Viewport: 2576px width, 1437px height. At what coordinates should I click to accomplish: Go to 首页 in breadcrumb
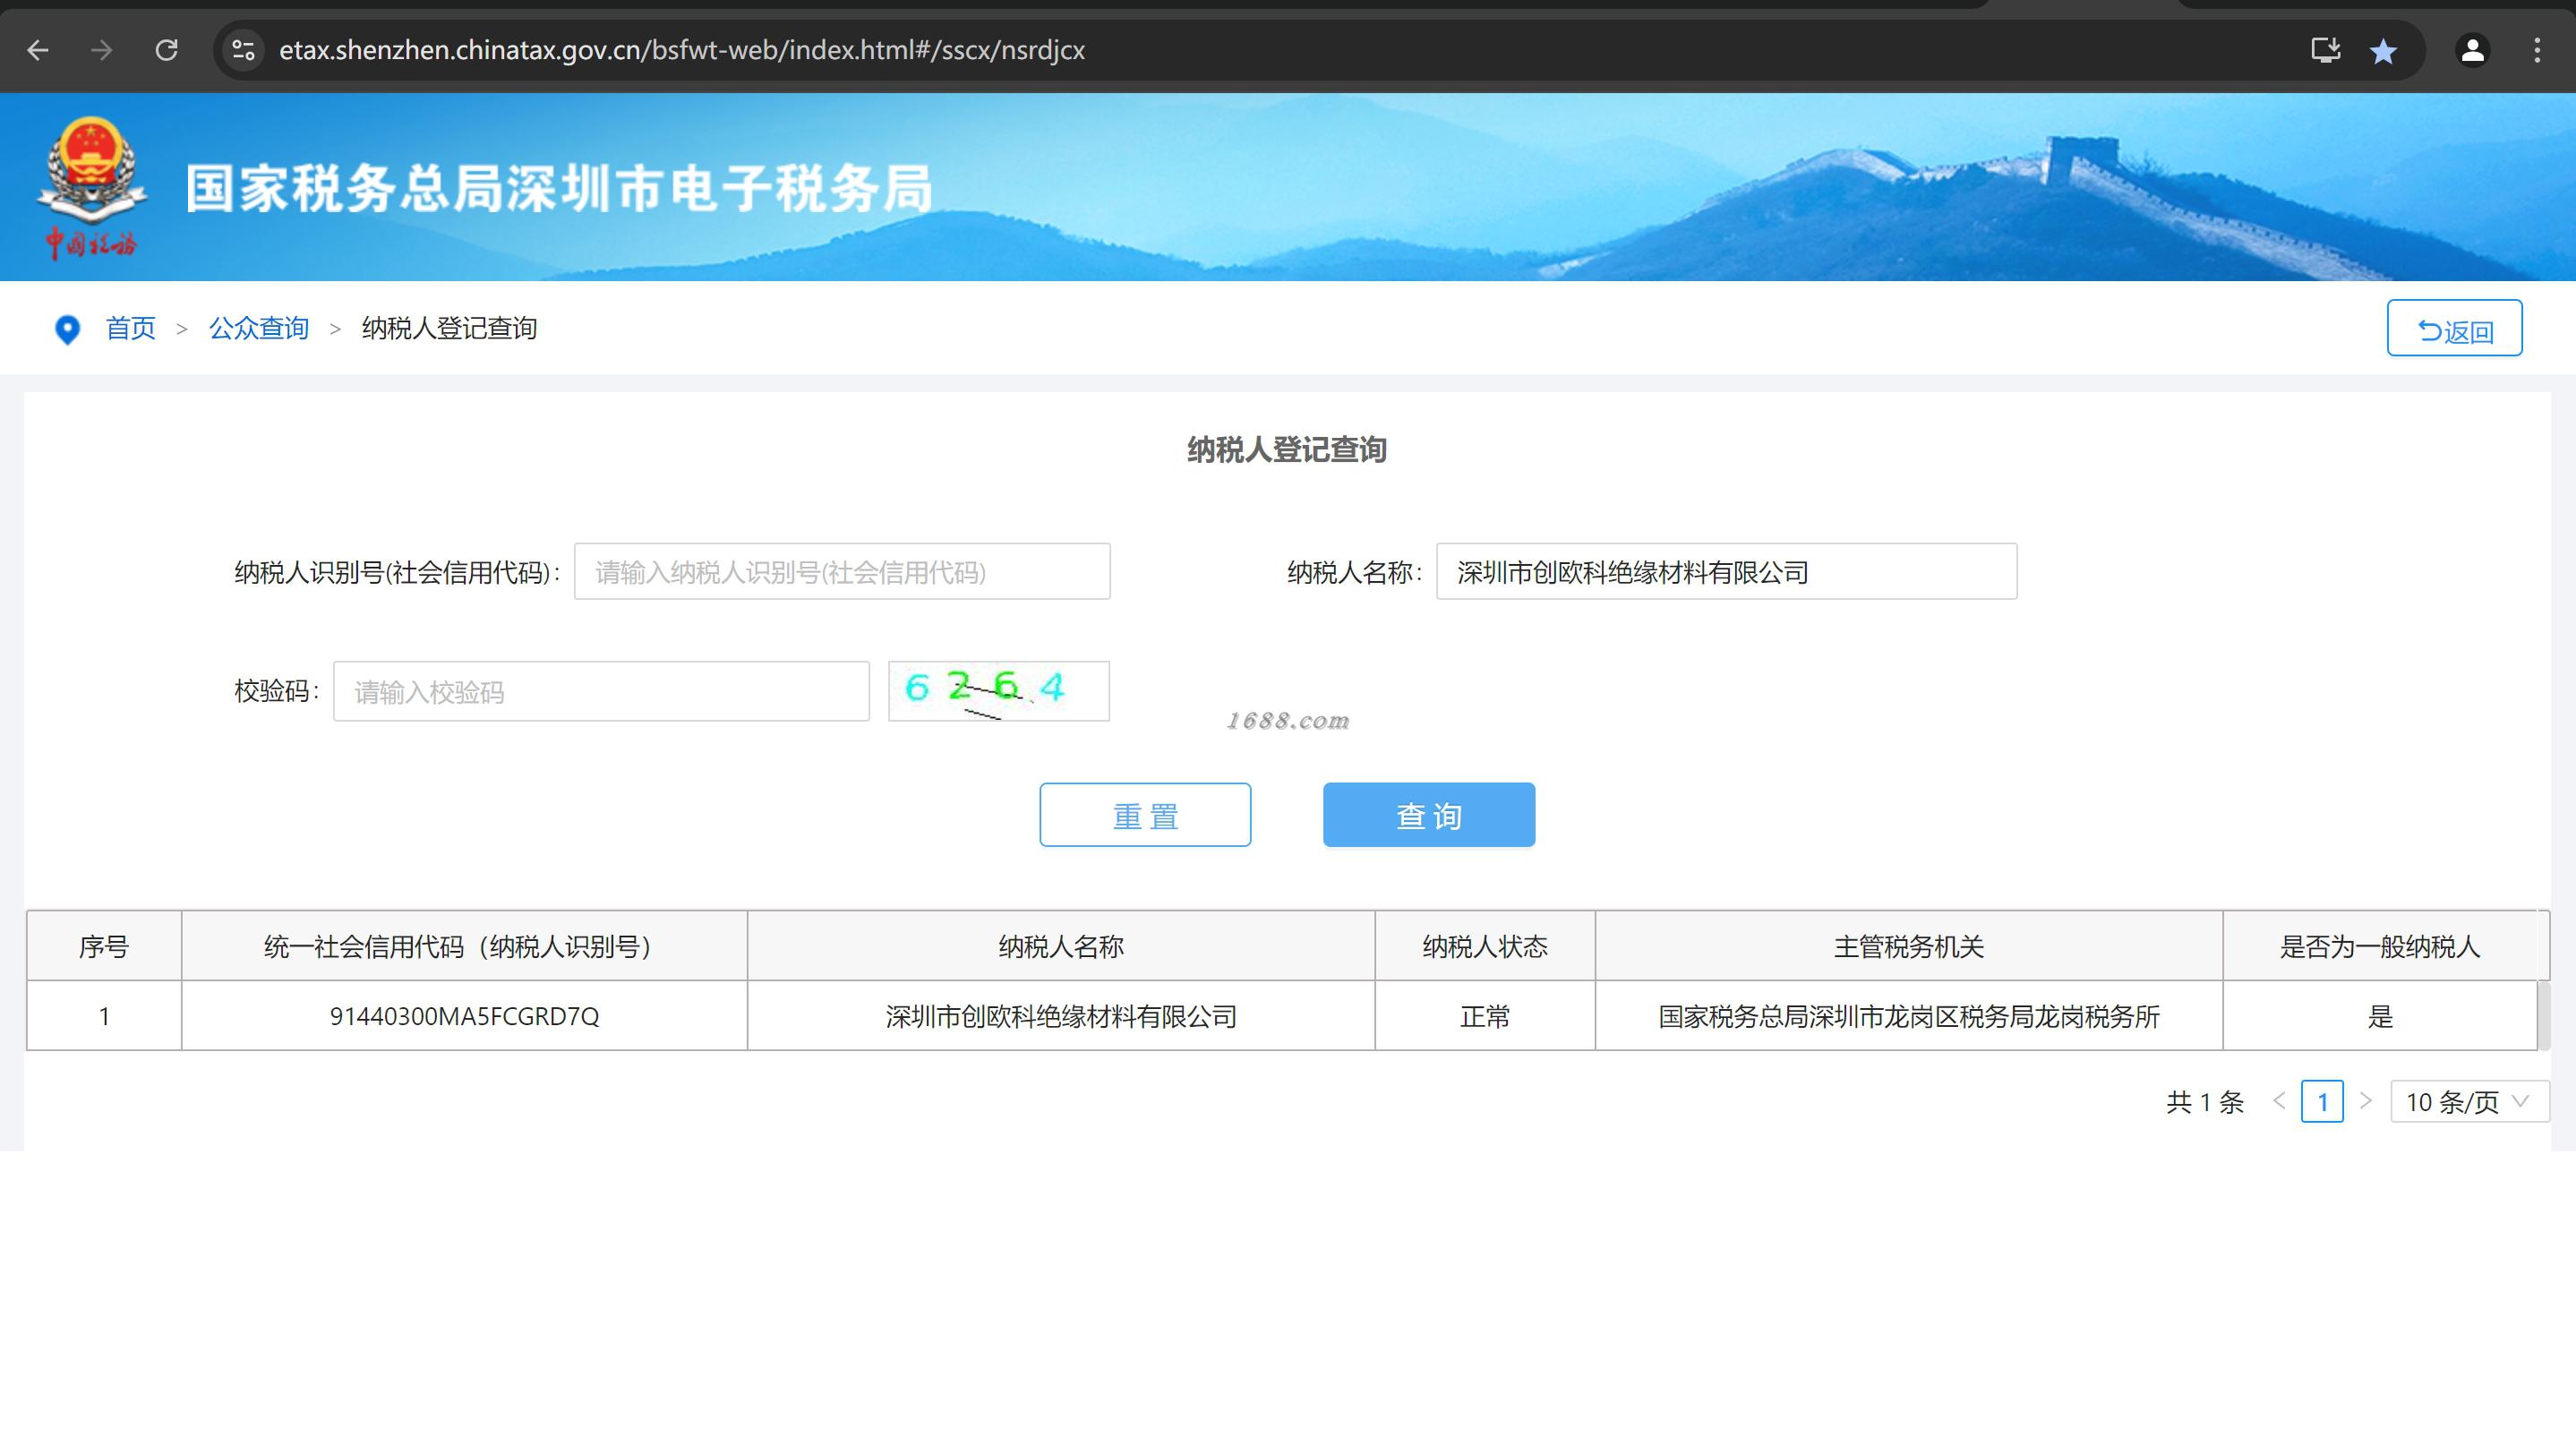(x=131, y=328)
